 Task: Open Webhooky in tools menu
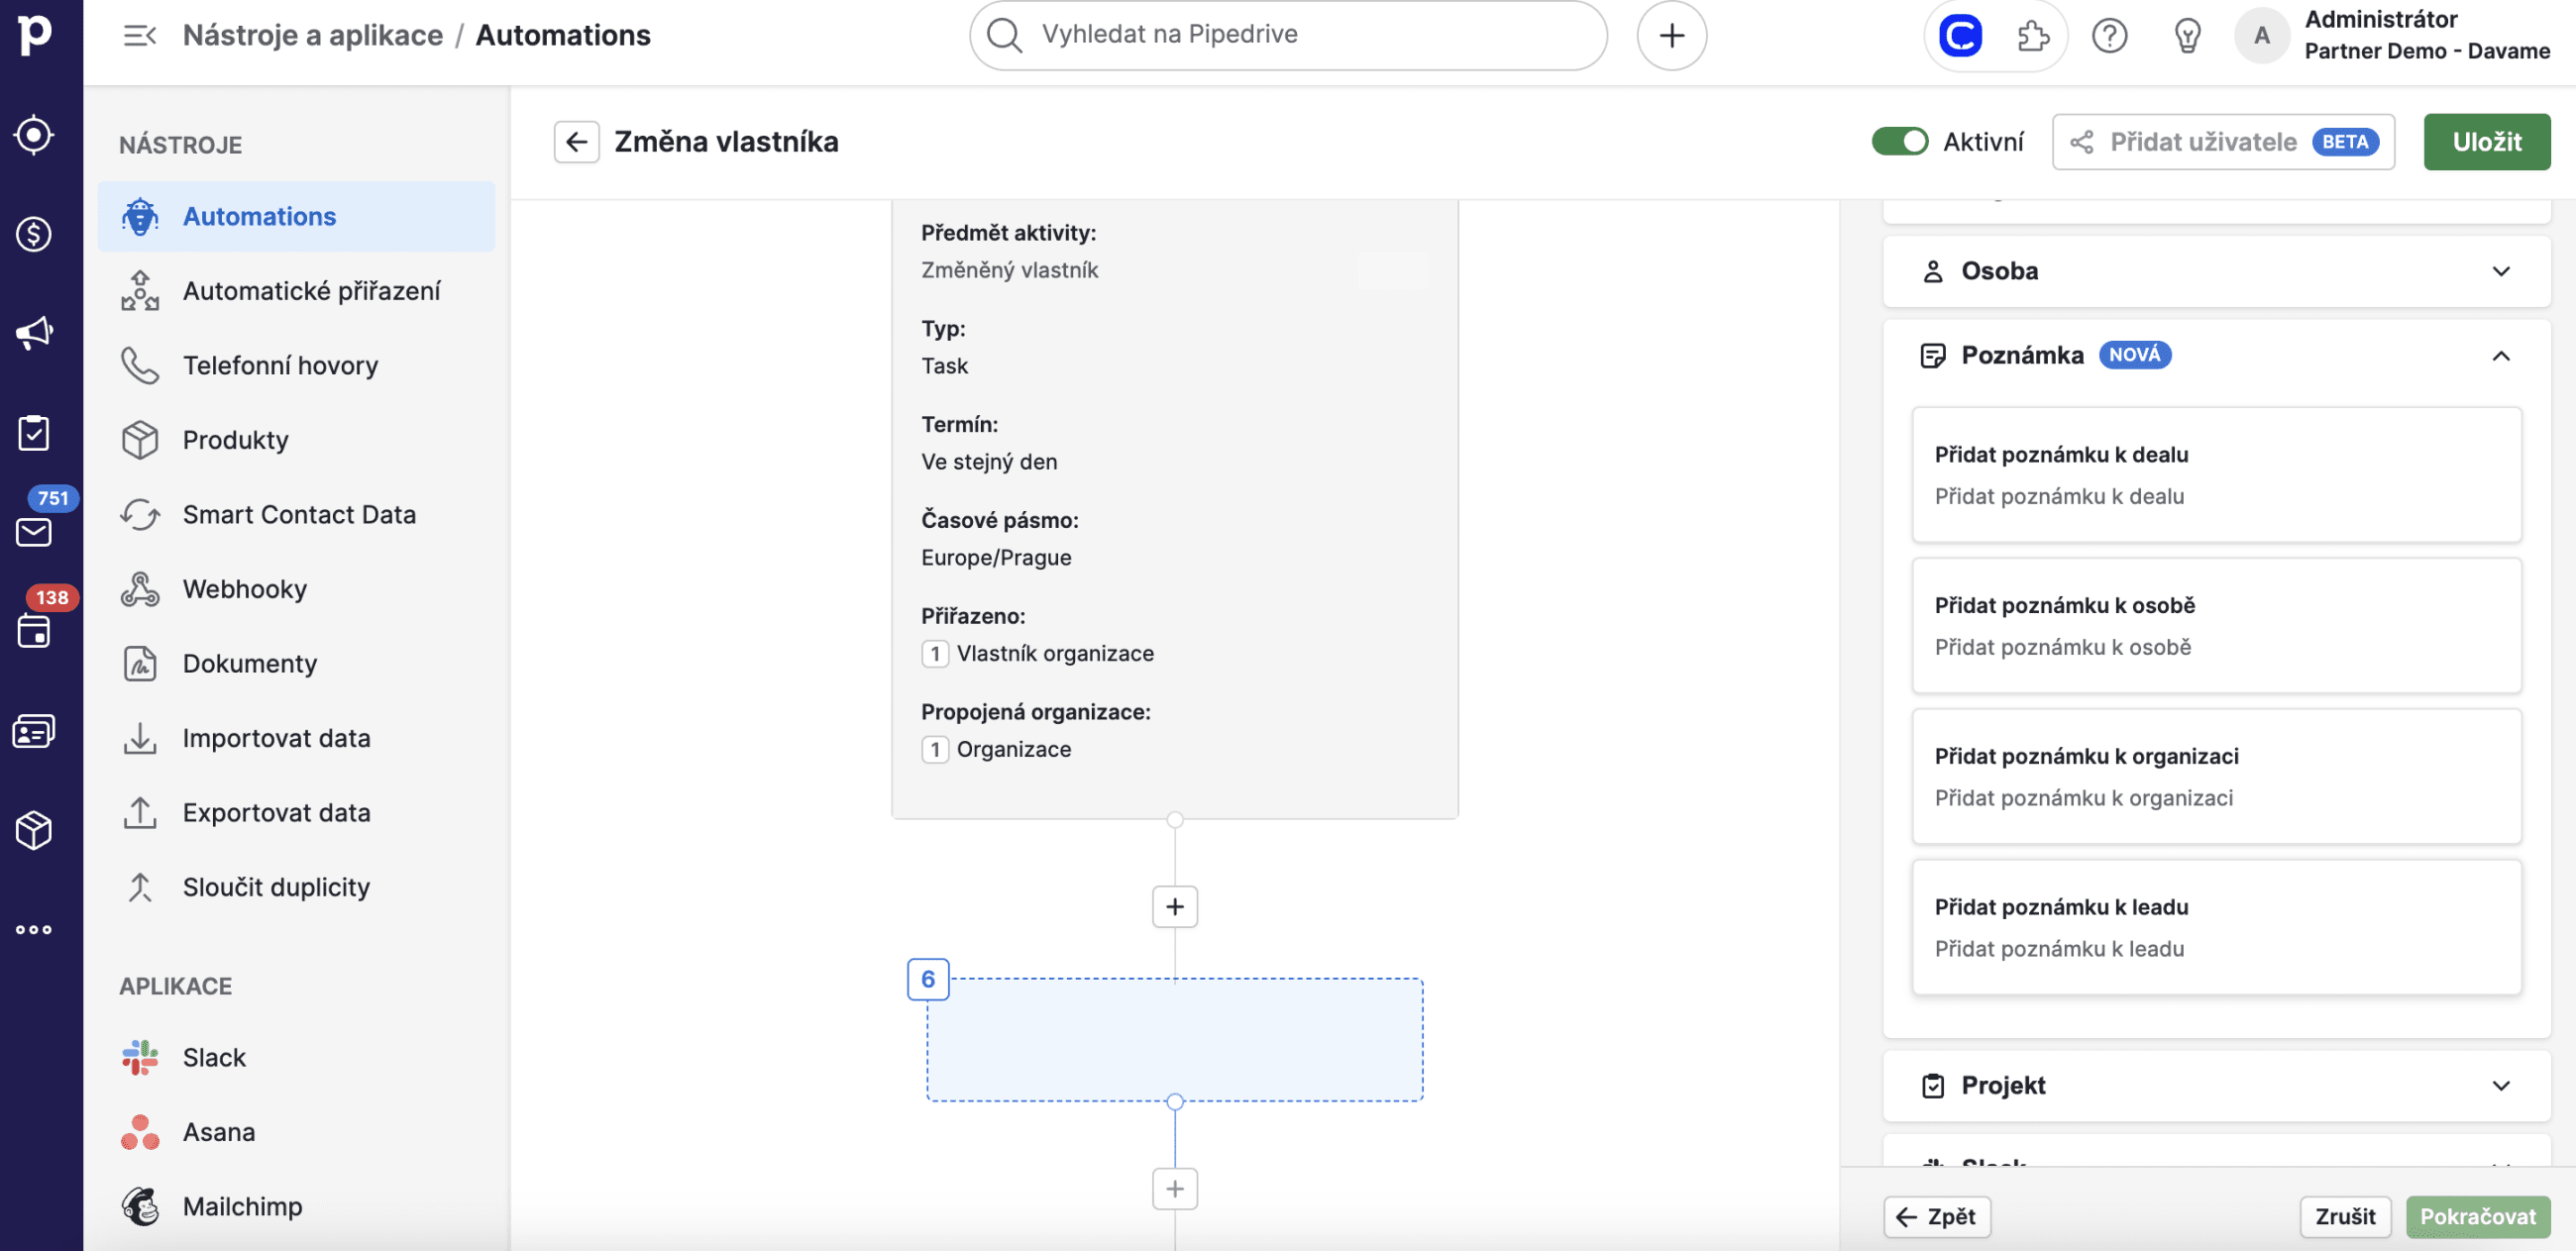pos(244,589)
